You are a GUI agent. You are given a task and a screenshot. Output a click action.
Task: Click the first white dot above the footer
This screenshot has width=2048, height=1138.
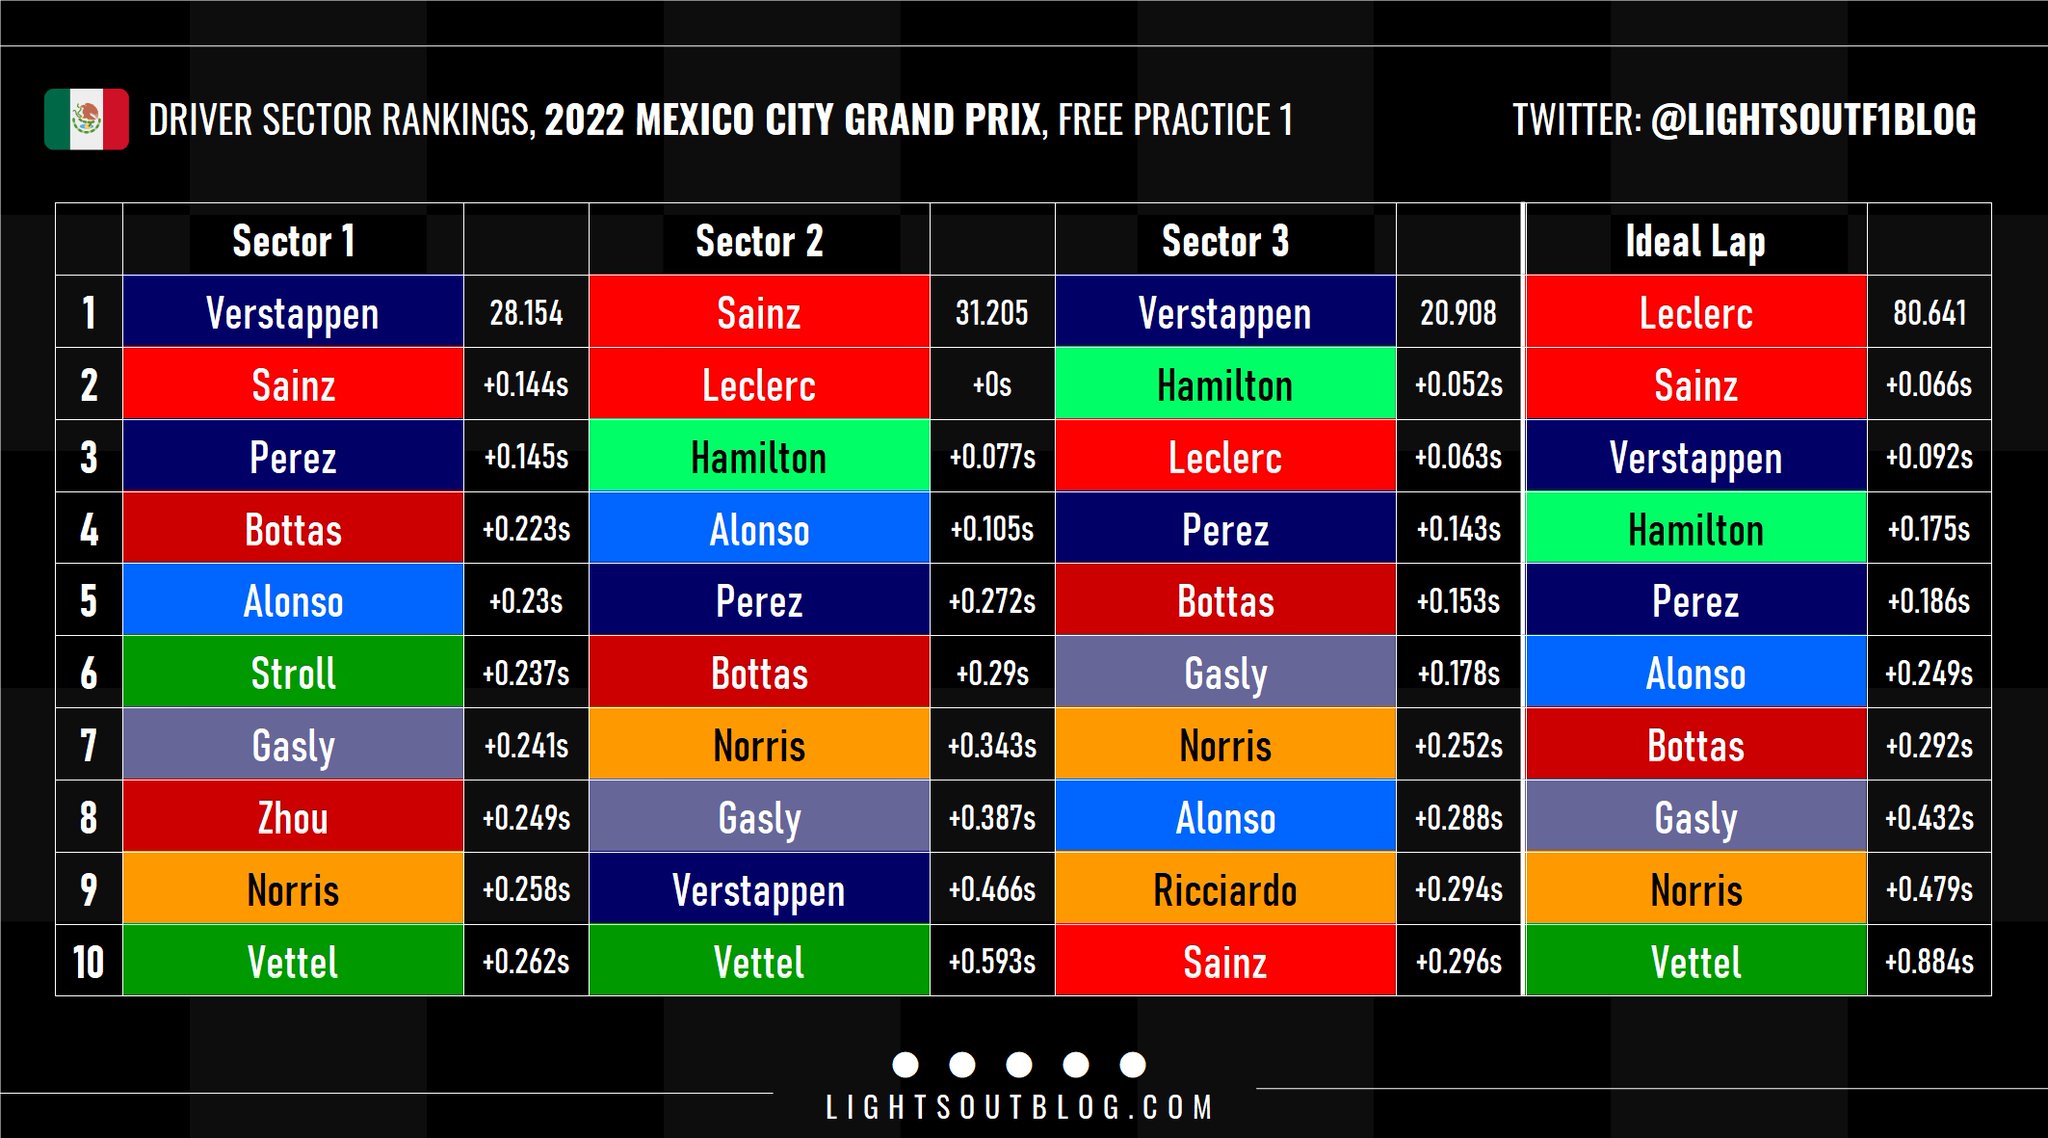click(x=905, y=1065)
